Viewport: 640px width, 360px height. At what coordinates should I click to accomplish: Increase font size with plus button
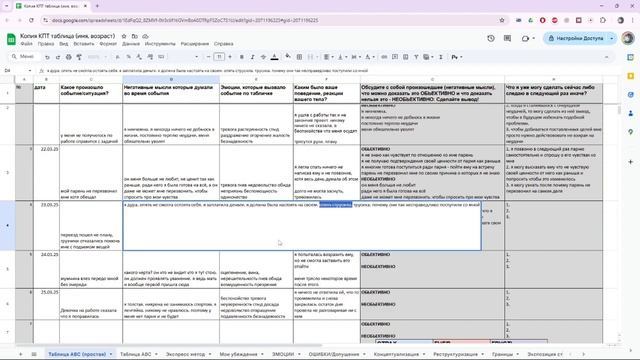click(230, 57)
